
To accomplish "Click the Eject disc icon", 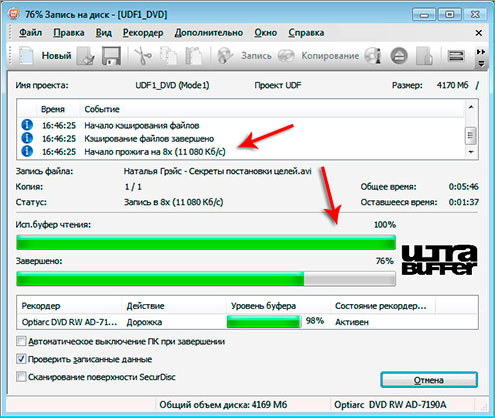I will click(x=399, y=56).
